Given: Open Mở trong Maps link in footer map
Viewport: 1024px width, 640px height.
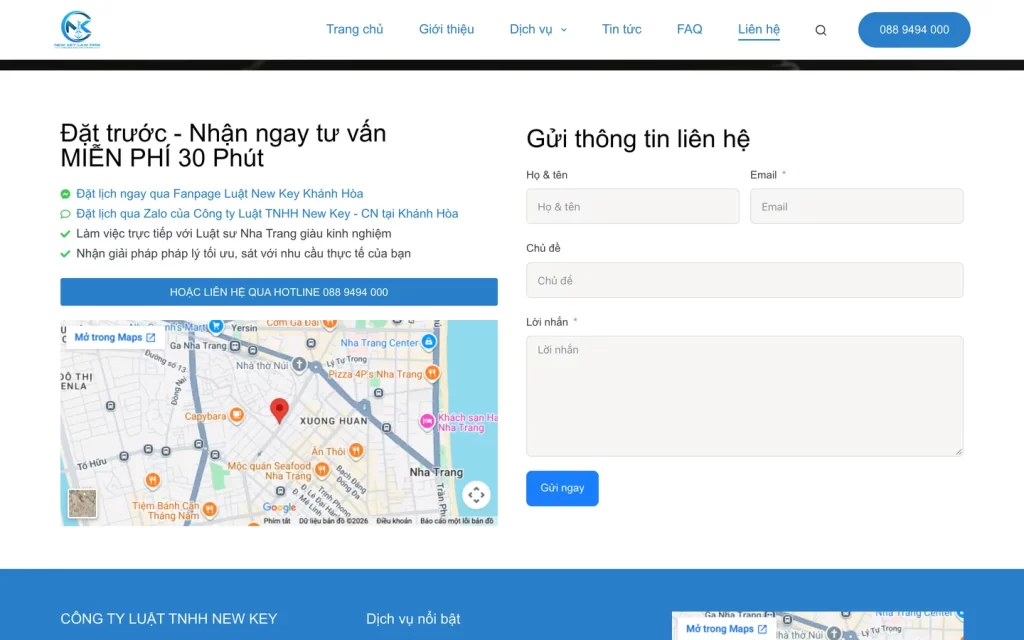Looking at the screenshot, I should point(726,629).
